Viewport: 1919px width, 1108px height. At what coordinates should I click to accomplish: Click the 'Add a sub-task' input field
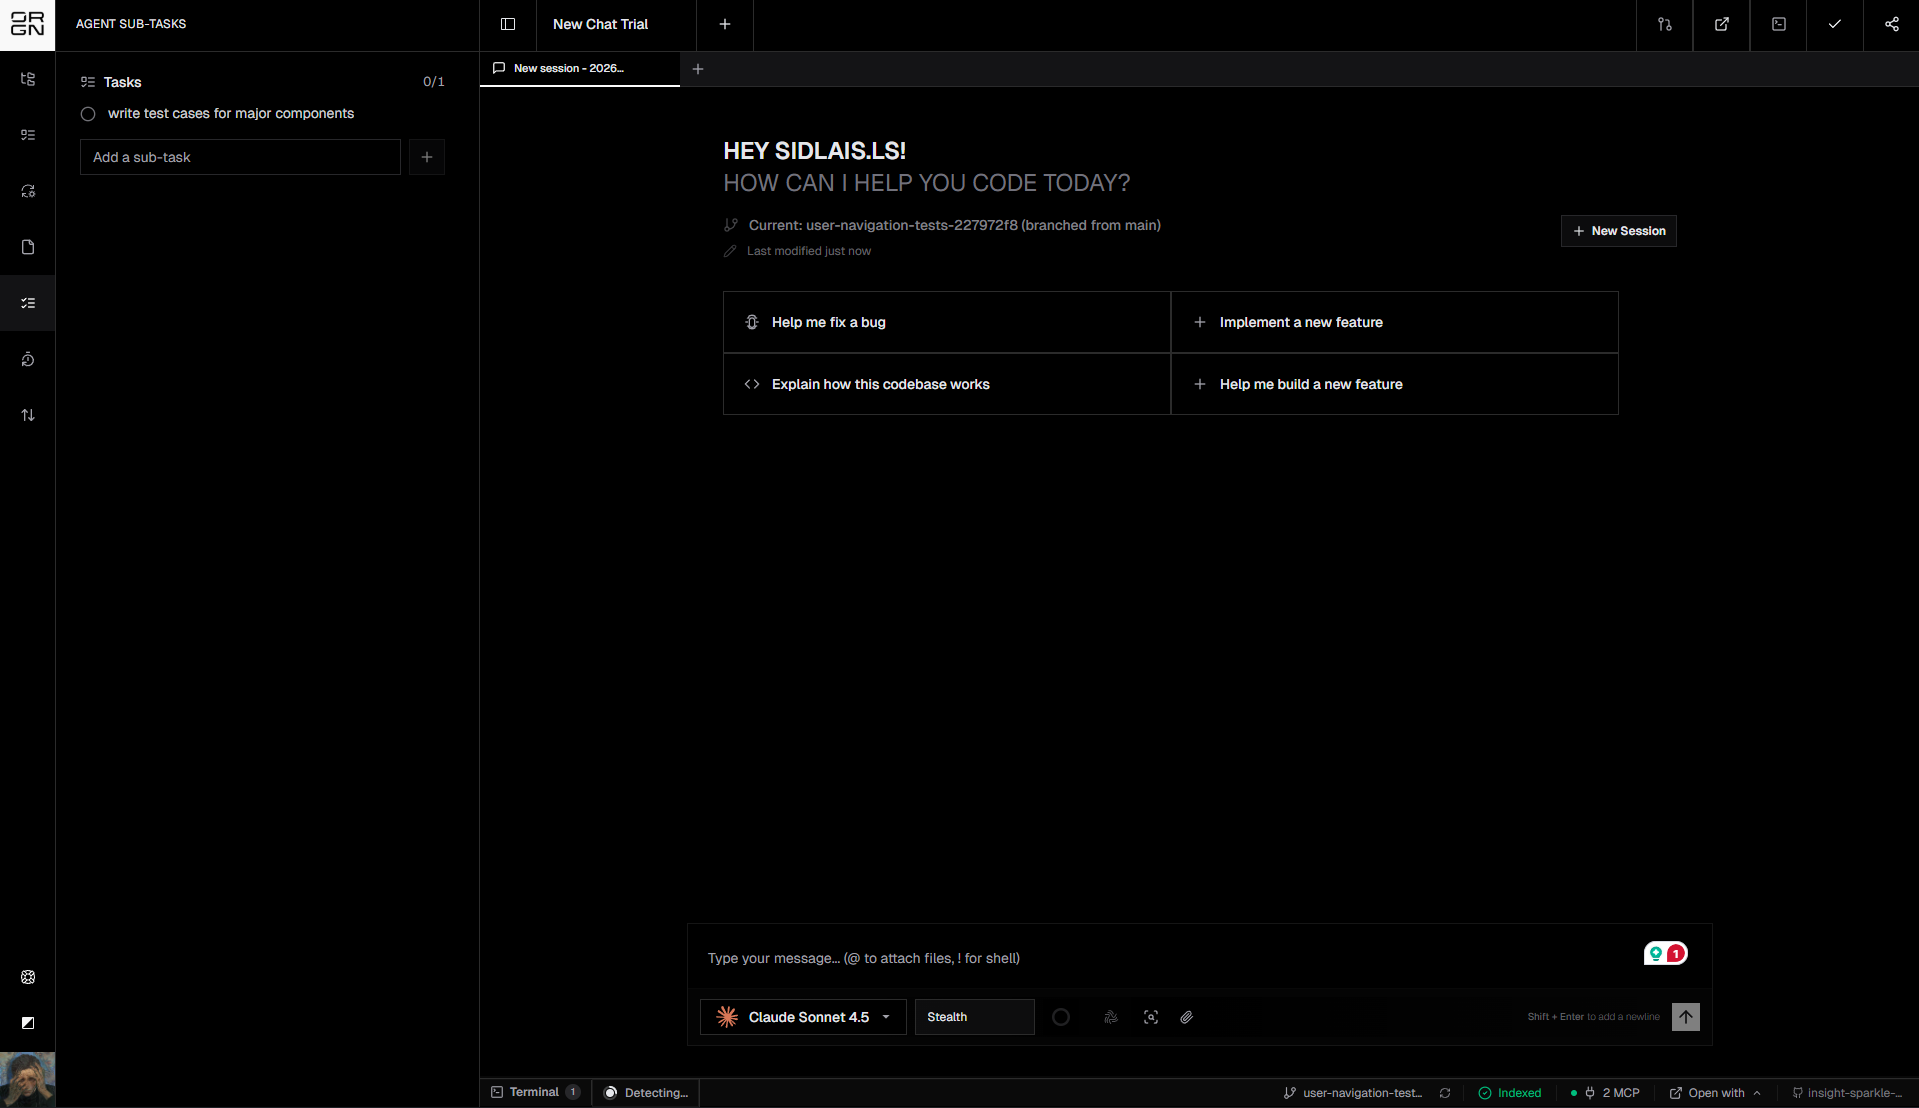[x=240, y=157]
